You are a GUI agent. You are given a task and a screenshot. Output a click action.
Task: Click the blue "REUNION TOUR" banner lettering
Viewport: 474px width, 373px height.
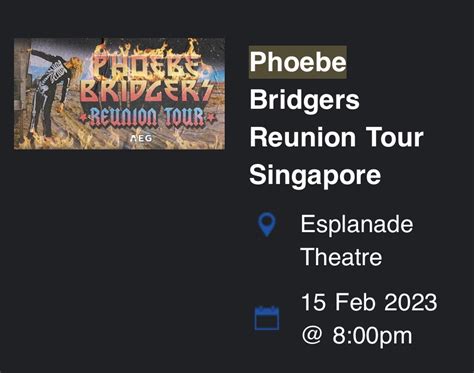pyautogui.click(x=147, y=117)
